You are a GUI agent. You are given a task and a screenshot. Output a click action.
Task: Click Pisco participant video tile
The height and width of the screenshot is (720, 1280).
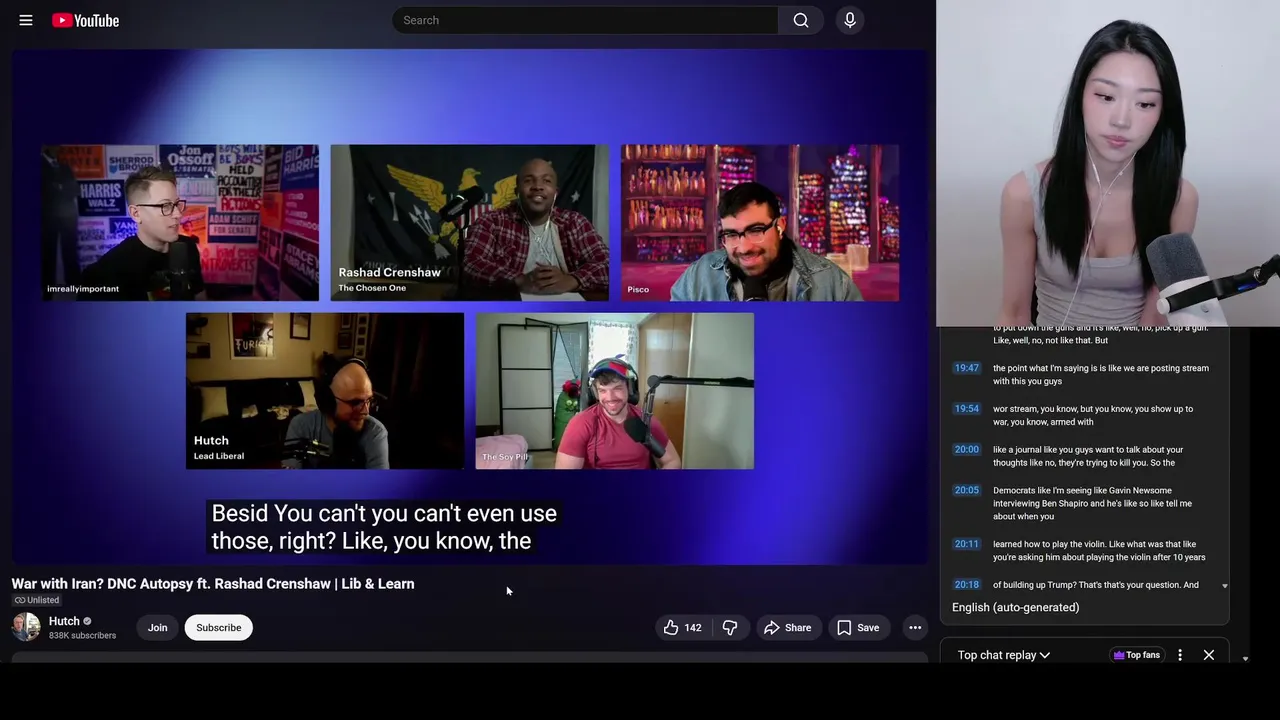[x=760, y=223]
